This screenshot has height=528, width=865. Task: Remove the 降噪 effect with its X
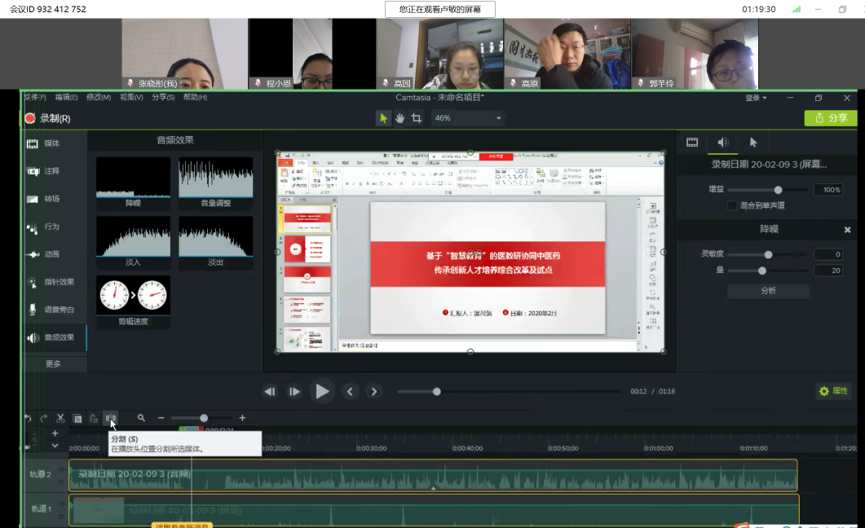point(847,230)
